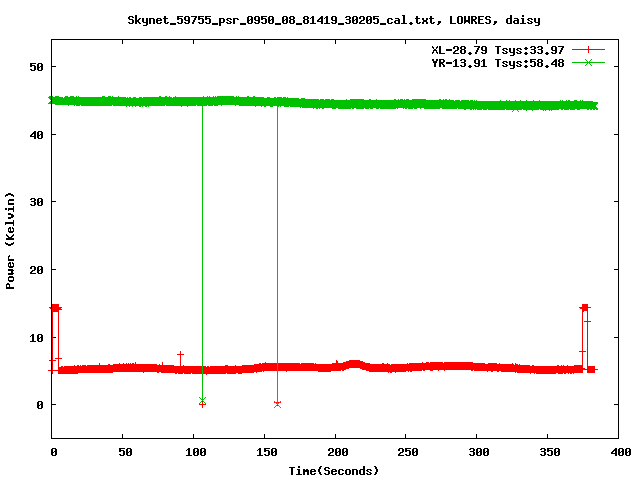Click the green dropout spike near 106 seconds
The width and height of the screenshot is (640, 480).
[x=202, y=253]
